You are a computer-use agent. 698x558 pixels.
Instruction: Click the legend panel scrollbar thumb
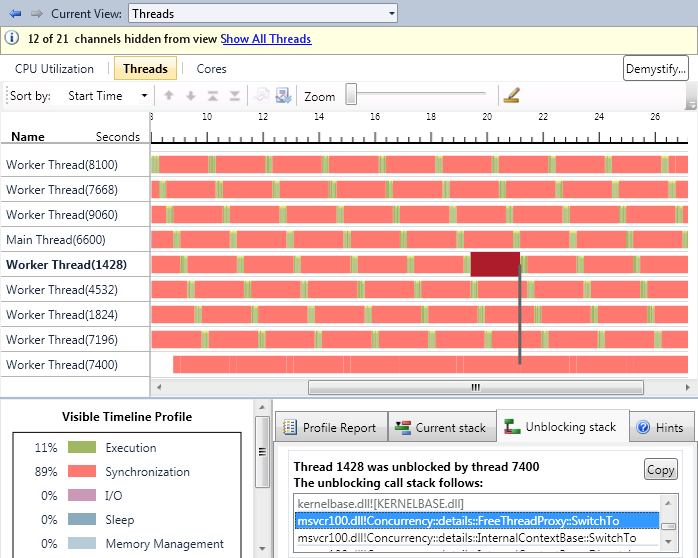tap(262, 452)
